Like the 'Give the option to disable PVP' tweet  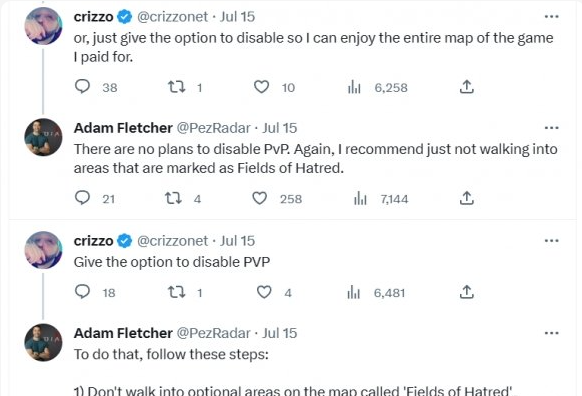point(264,292)
